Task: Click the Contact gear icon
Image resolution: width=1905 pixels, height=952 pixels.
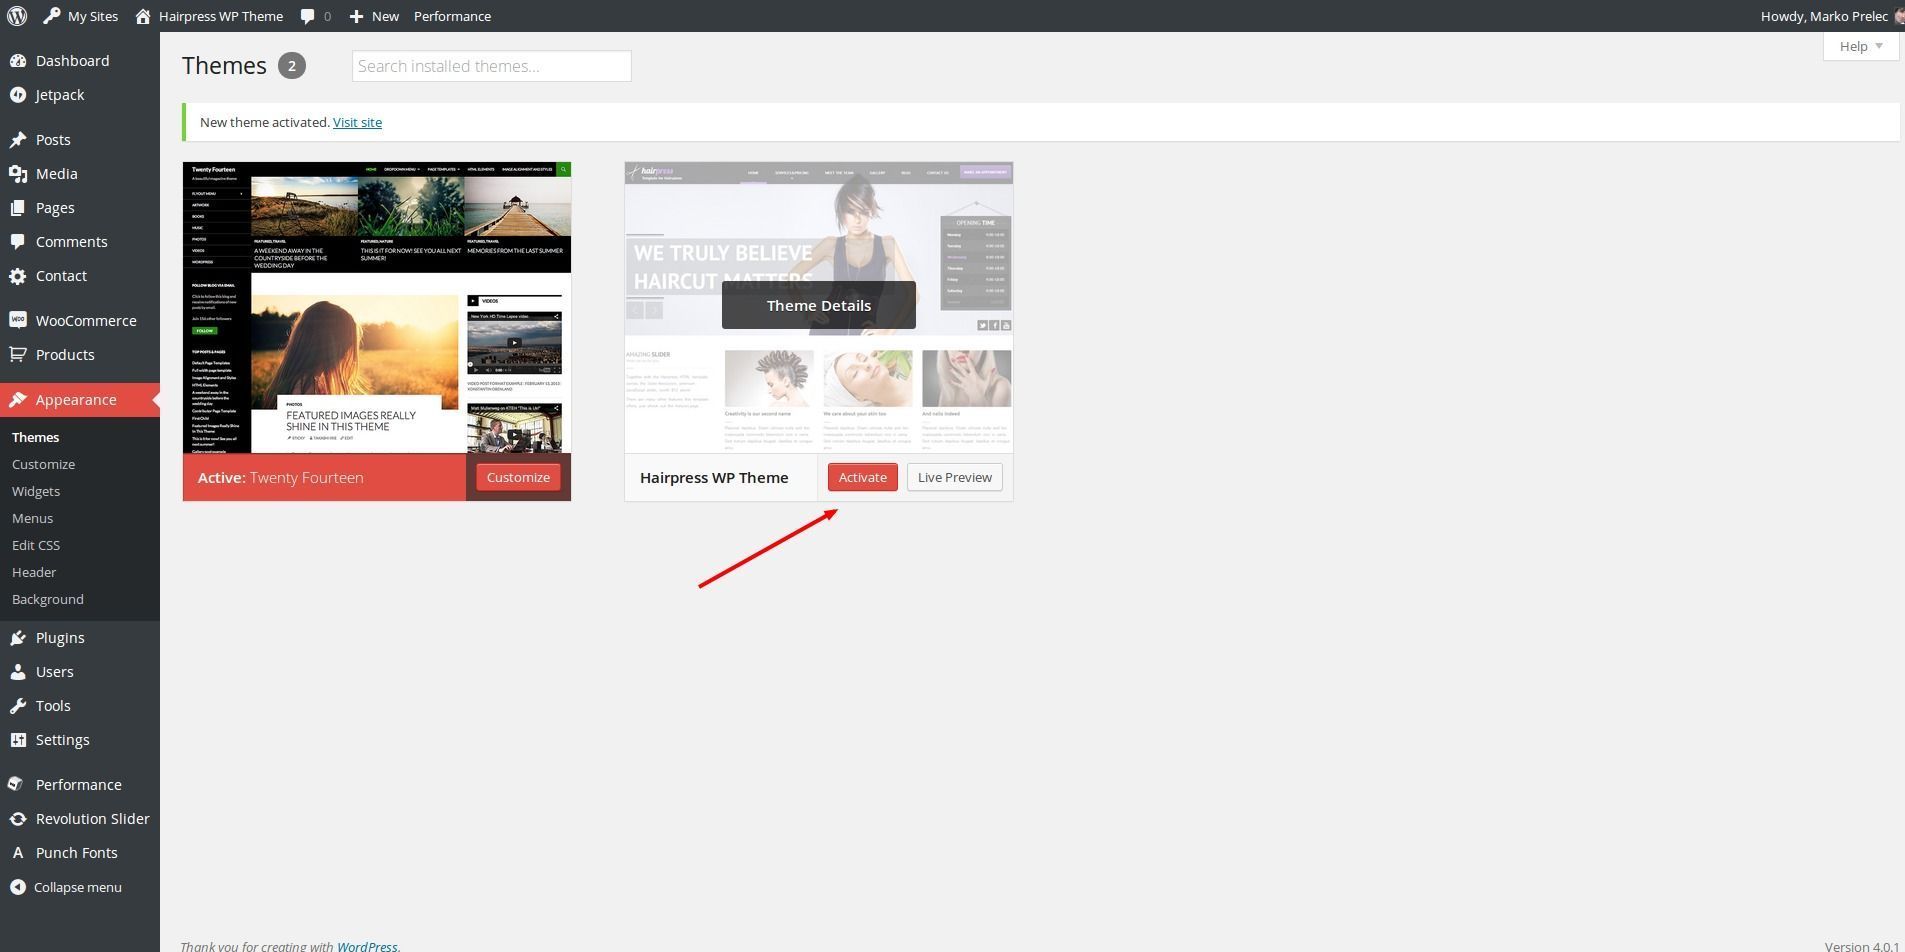Action: point(18,276)
